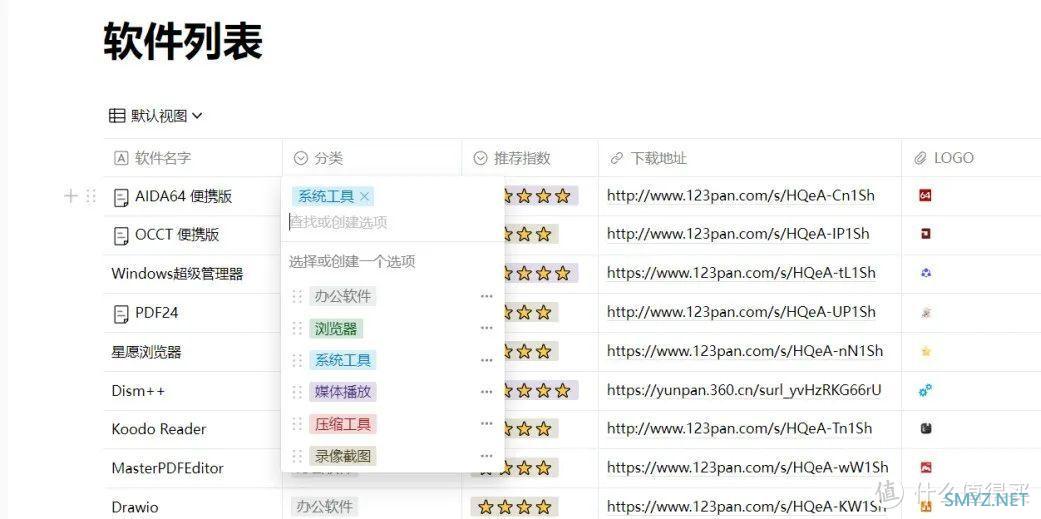Click the Windows超级管理器 name cell
Image resolution: width=1041 pixels, height=519 pixels.
177,273
